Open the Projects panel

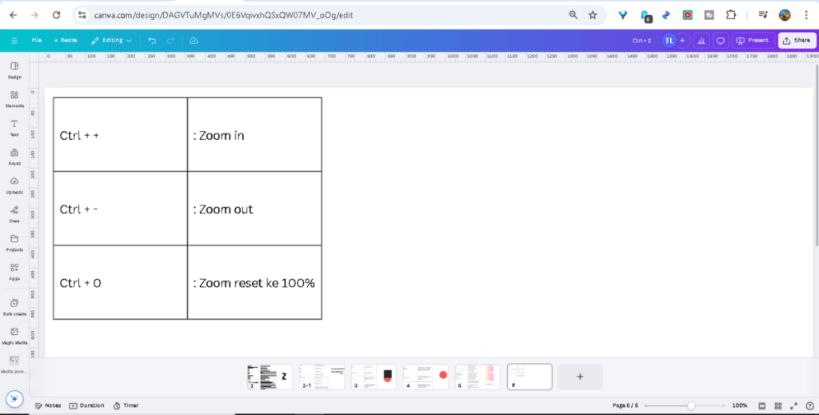point(14,243)
